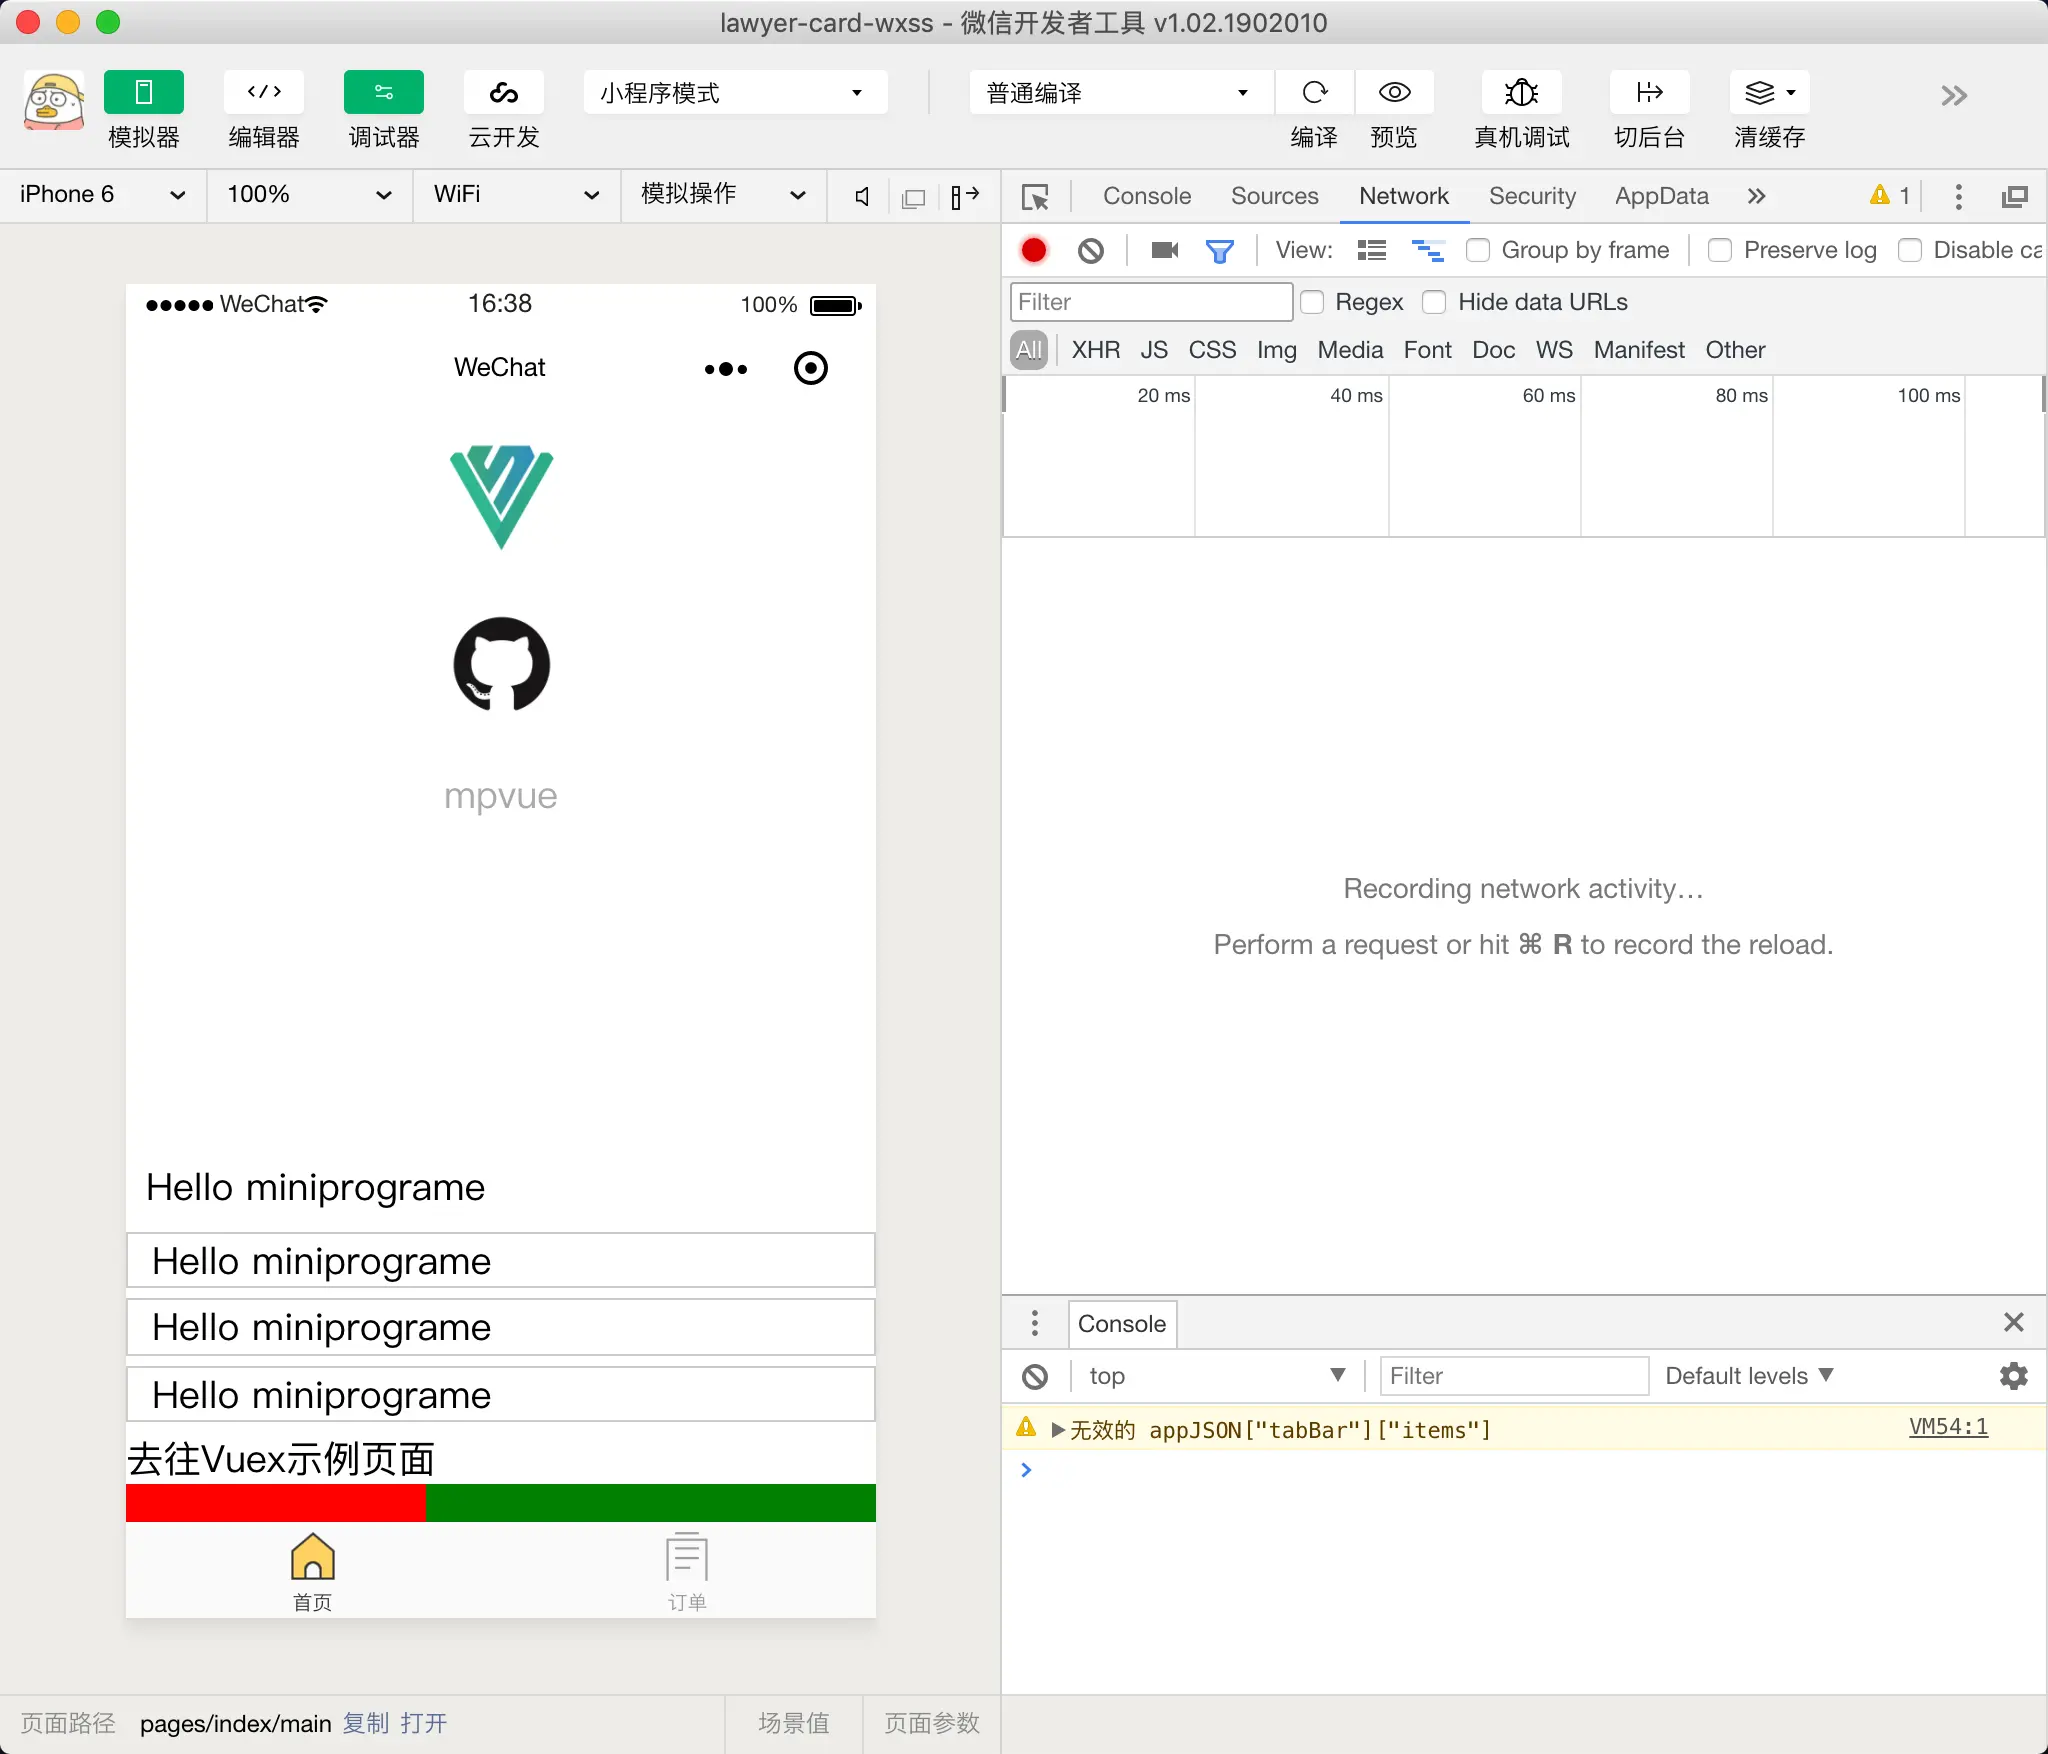Enable the Preserve log checkbox
2048x1754 pixels.
1720,250
